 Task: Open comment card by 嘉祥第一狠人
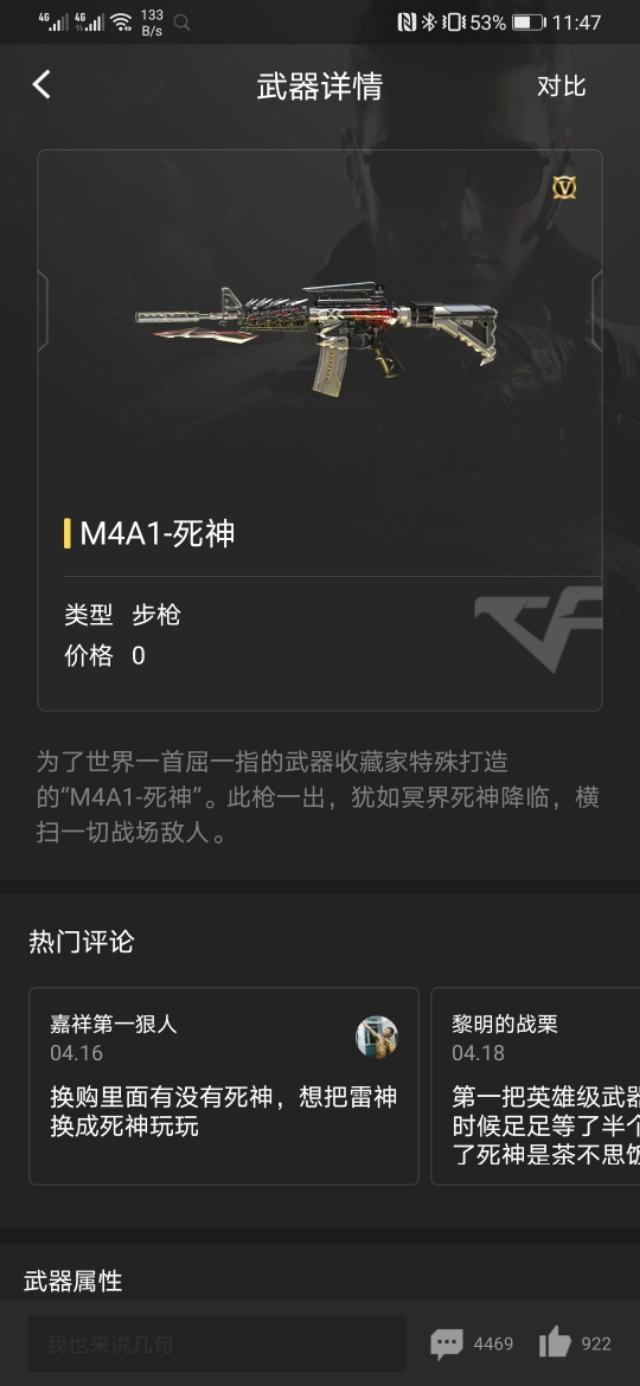coord(224,1086)
